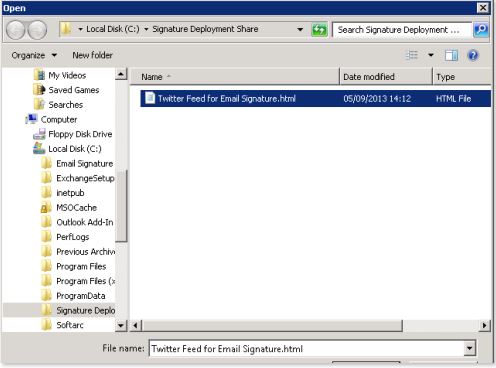Click the search magnifier icon
The width and height of the screenshot is (496, 368).
481,30
